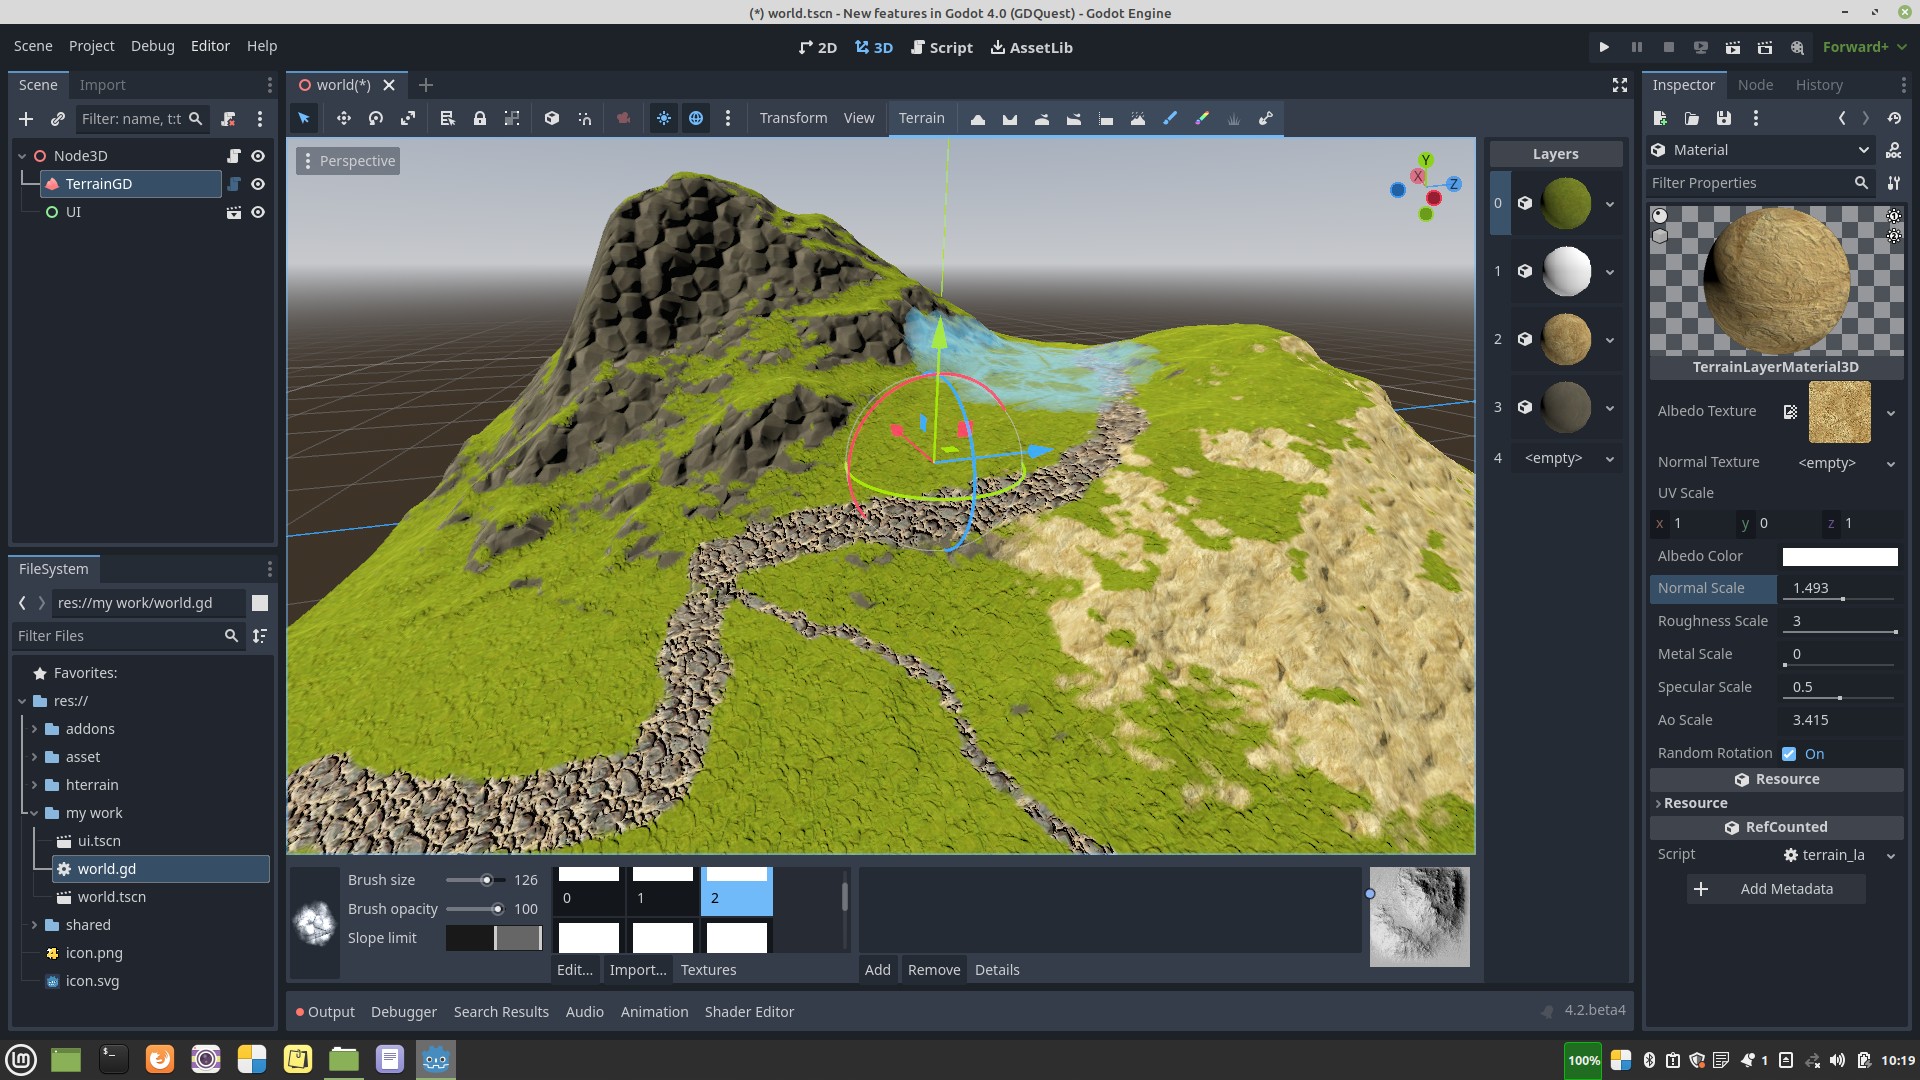
Task: Open the Details button
Action: [x=997, y=970]
